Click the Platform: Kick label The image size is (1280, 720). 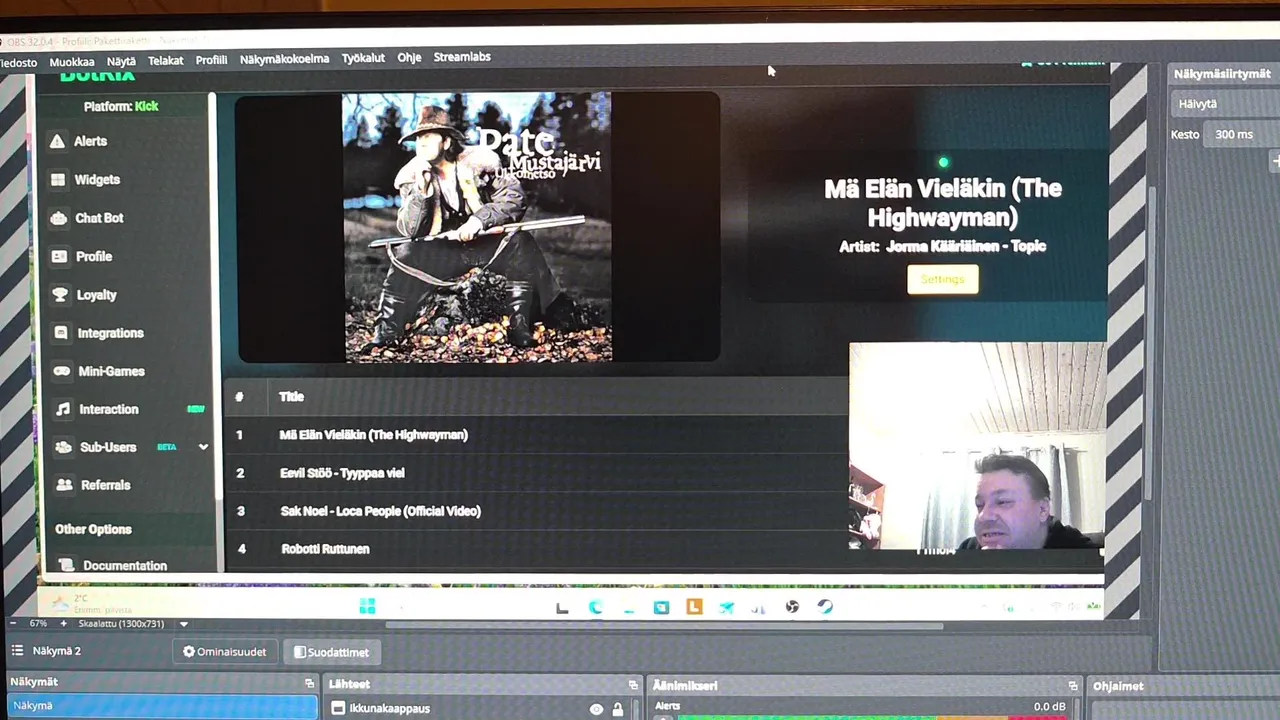pyautogui.click(x=121, y=106)
